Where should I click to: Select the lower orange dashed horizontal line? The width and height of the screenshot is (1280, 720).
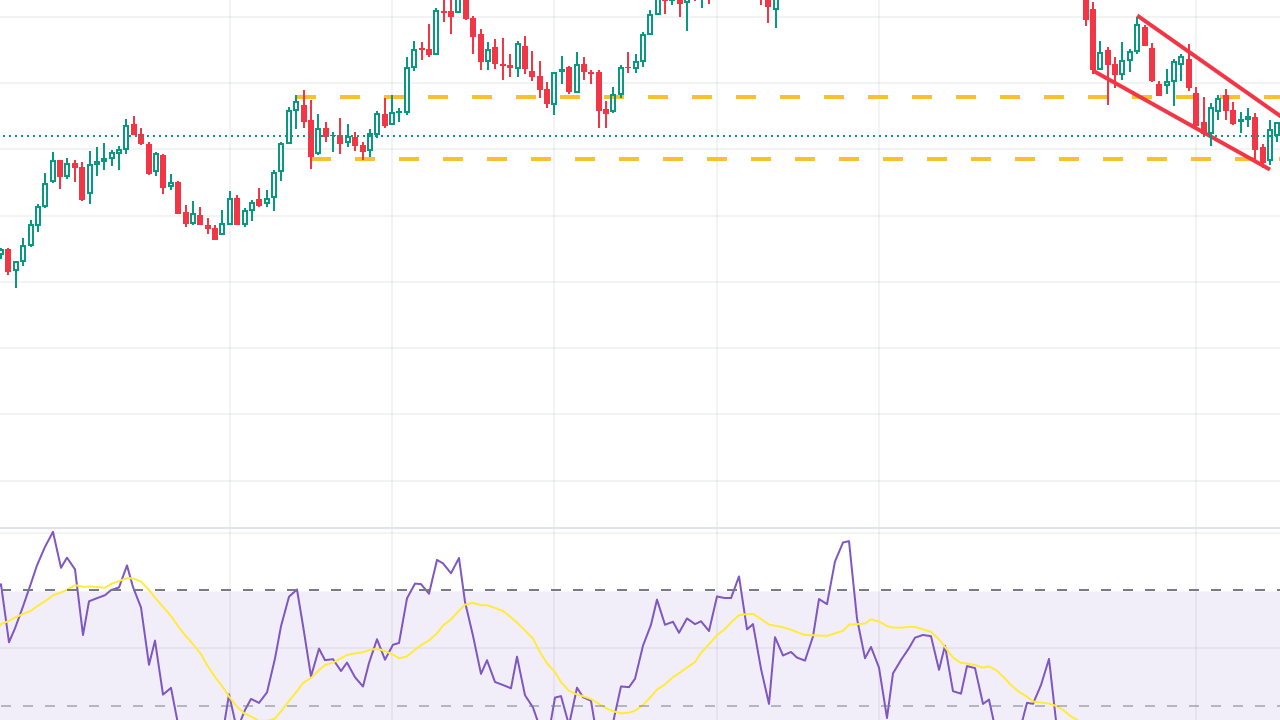click(795, 158)
